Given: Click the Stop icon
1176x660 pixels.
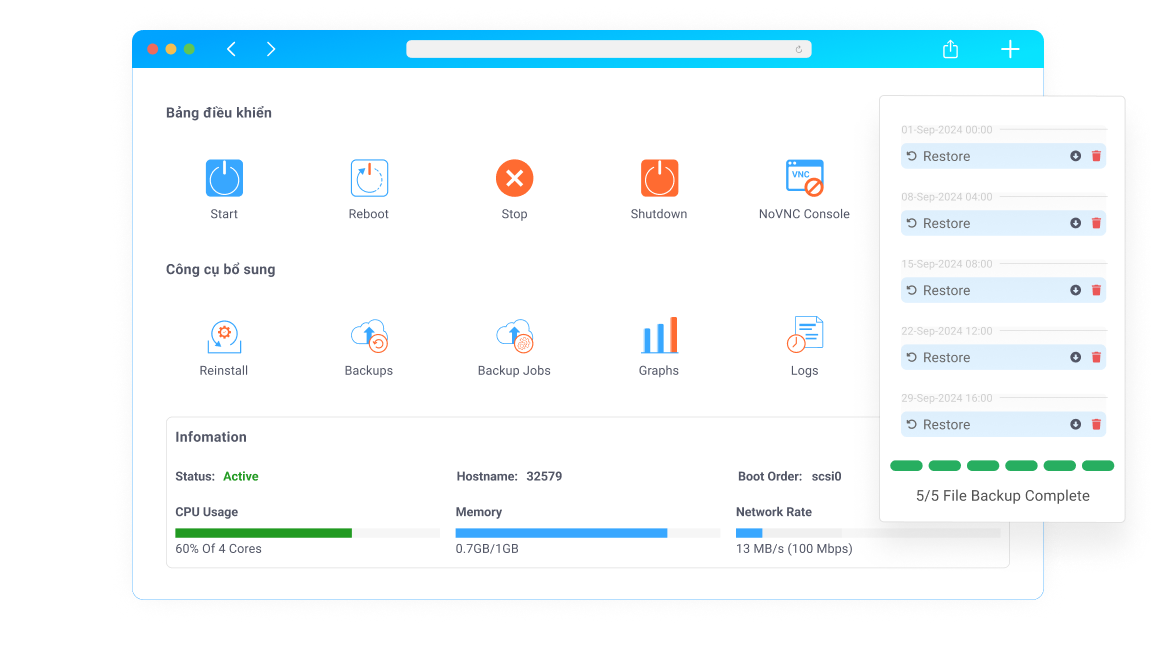Looking at the screenshot, I should (514, 177).
